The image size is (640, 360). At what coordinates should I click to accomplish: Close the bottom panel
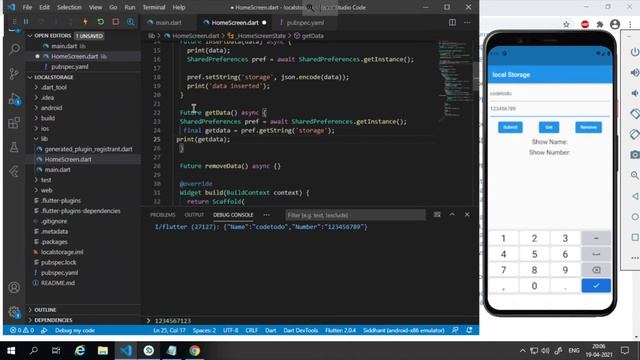pyautogui.click(x=467, y=215)
